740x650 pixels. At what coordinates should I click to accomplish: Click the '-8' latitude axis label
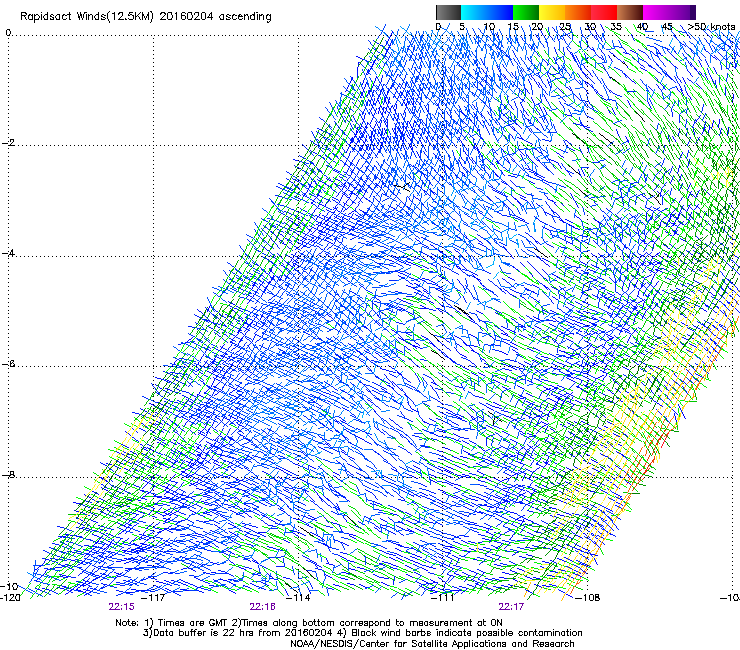8,475
